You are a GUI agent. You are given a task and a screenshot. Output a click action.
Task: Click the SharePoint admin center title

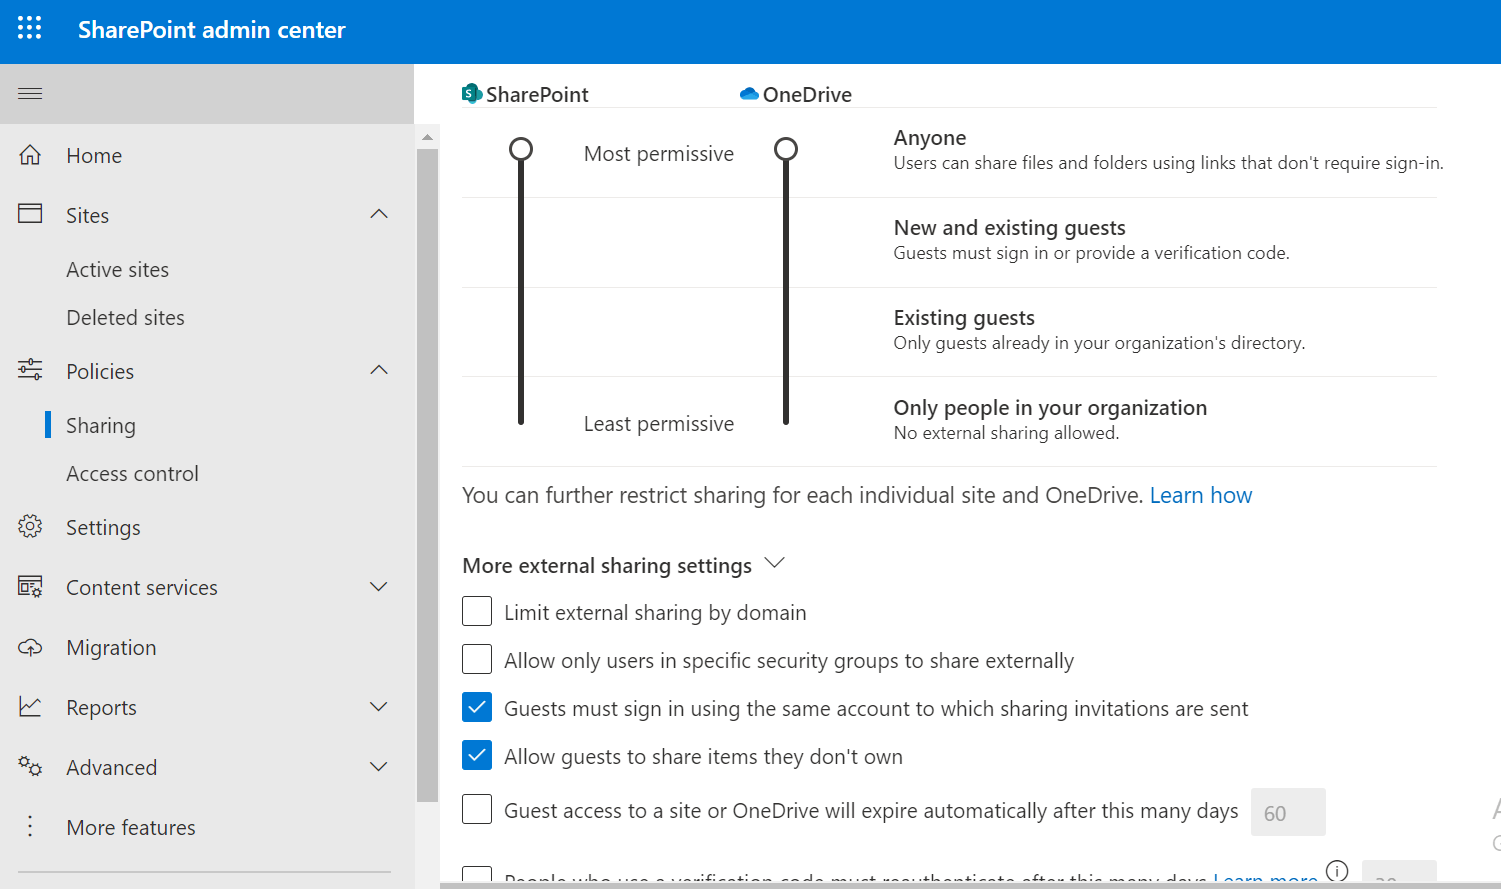click(212, 30)
